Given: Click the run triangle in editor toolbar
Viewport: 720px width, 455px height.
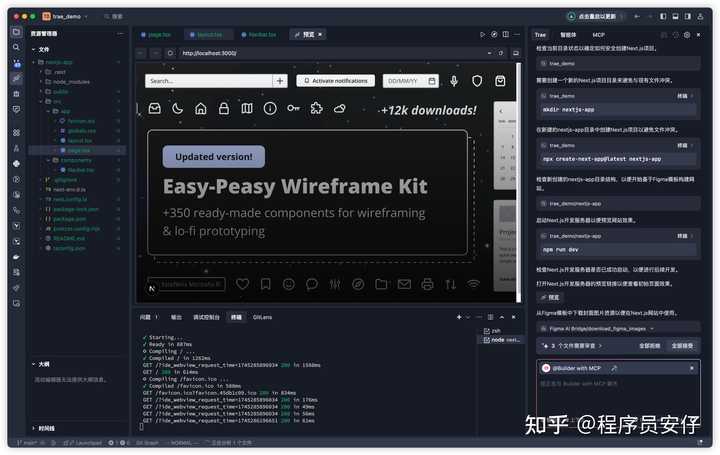Looking at the screenshot, I should coord(483,34).
